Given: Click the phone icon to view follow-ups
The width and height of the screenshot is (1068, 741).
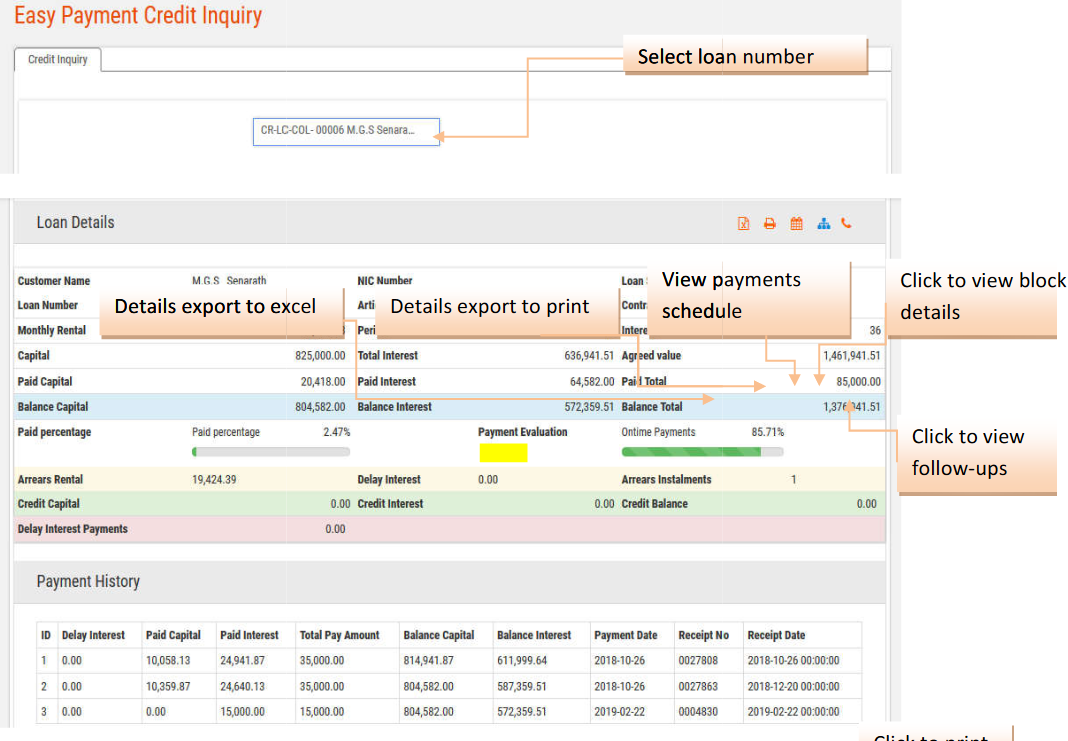Looking at the screenshot, I should coord(846,223).
